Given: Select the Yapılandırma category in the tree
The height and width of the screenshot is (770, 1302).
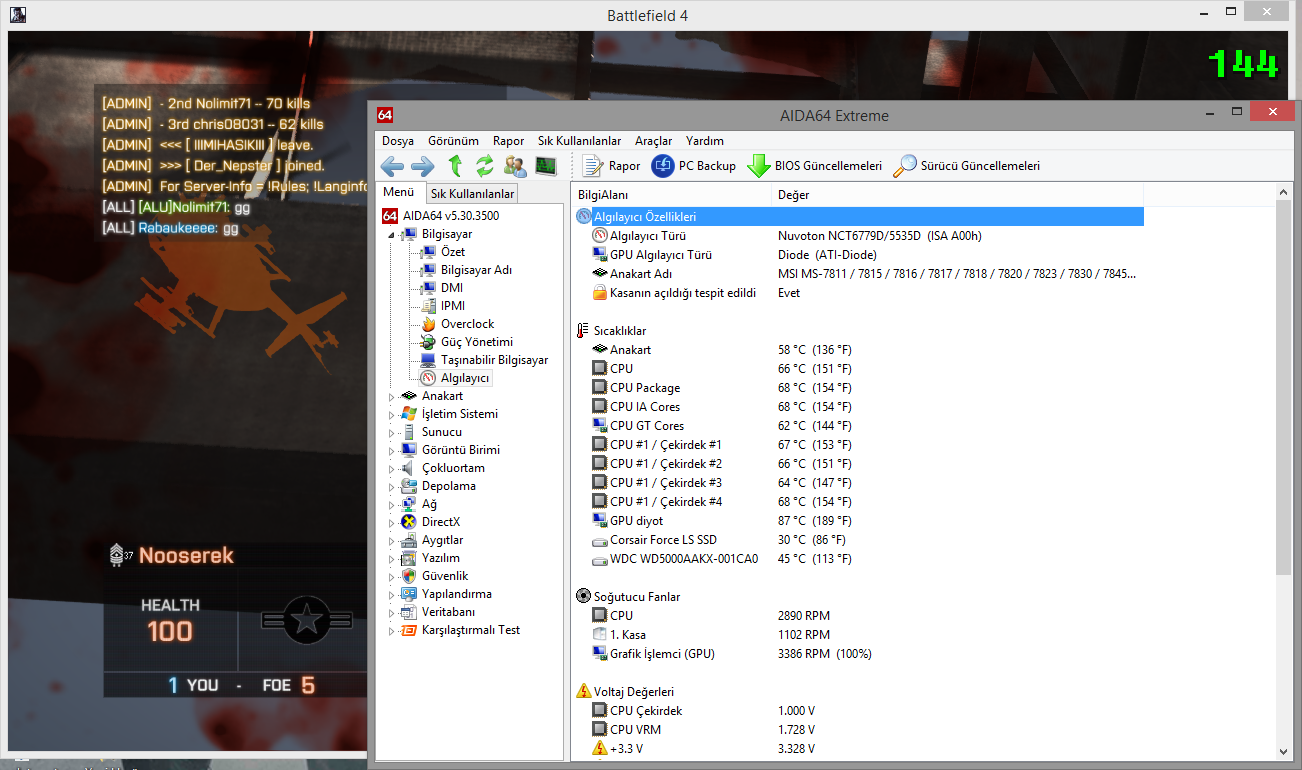Looking at the screenshot, I should tap(456, 594).
